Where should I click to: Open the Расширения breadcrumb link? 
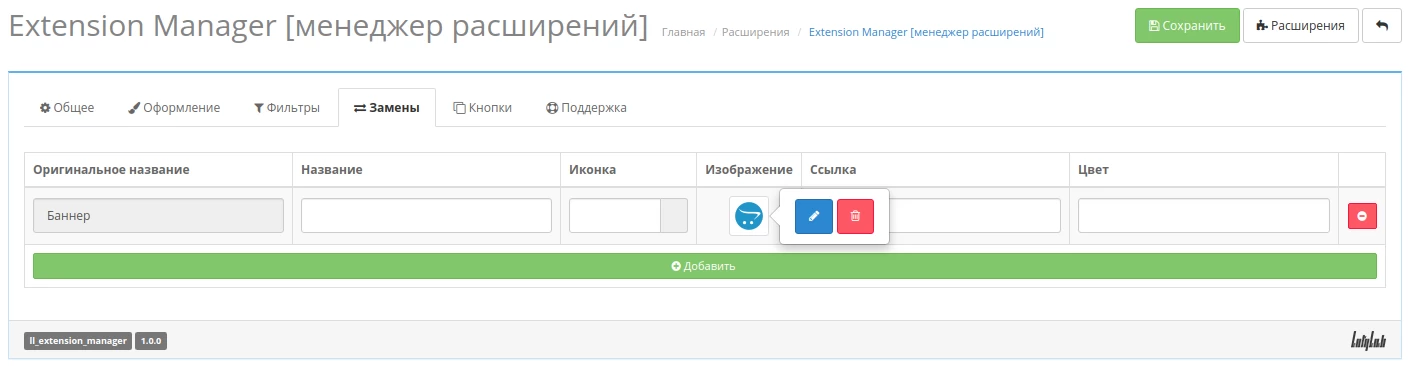click(x=756, y=32)
